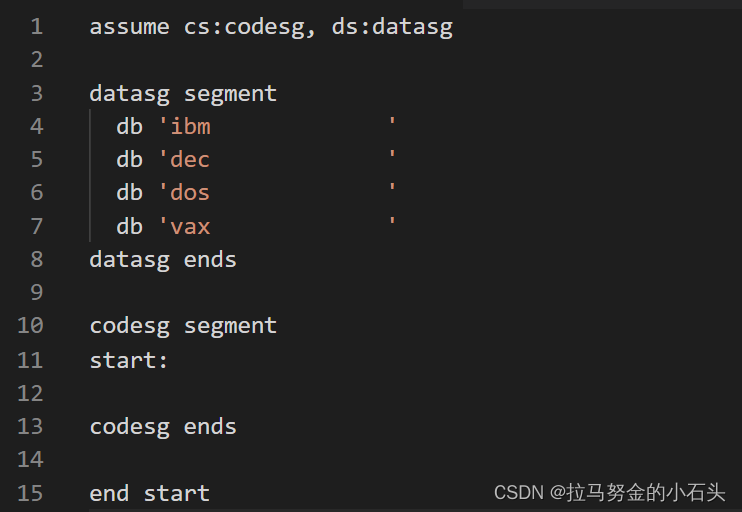The width and height of the screenshot is (742, 512).
Task: Click the 'codesg segment' declaration
Action: coord(183,326)
